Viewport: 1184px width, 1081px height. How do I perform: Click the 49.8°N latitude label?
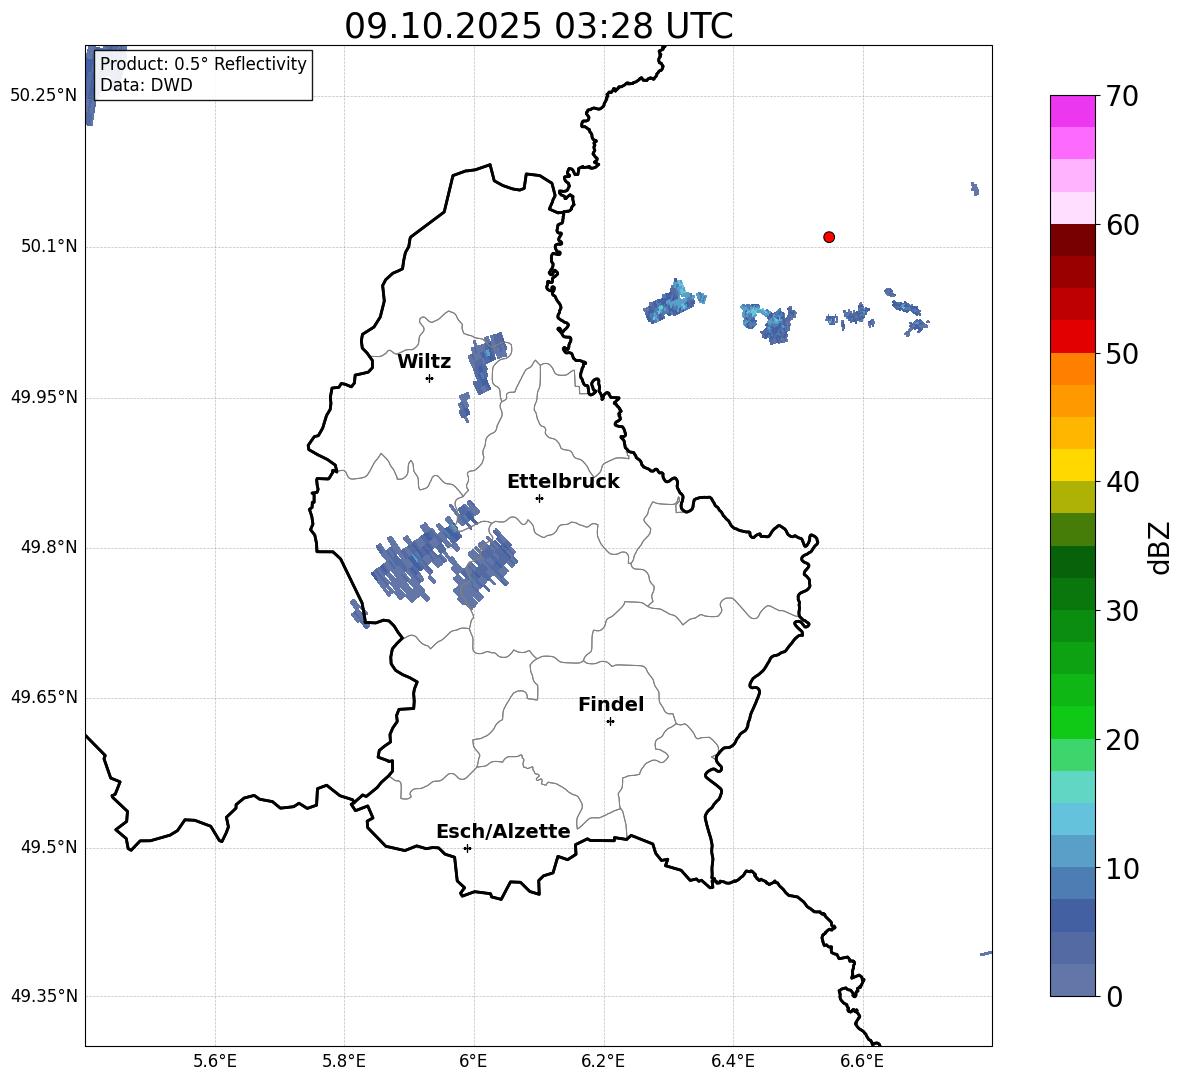point(49,547)
